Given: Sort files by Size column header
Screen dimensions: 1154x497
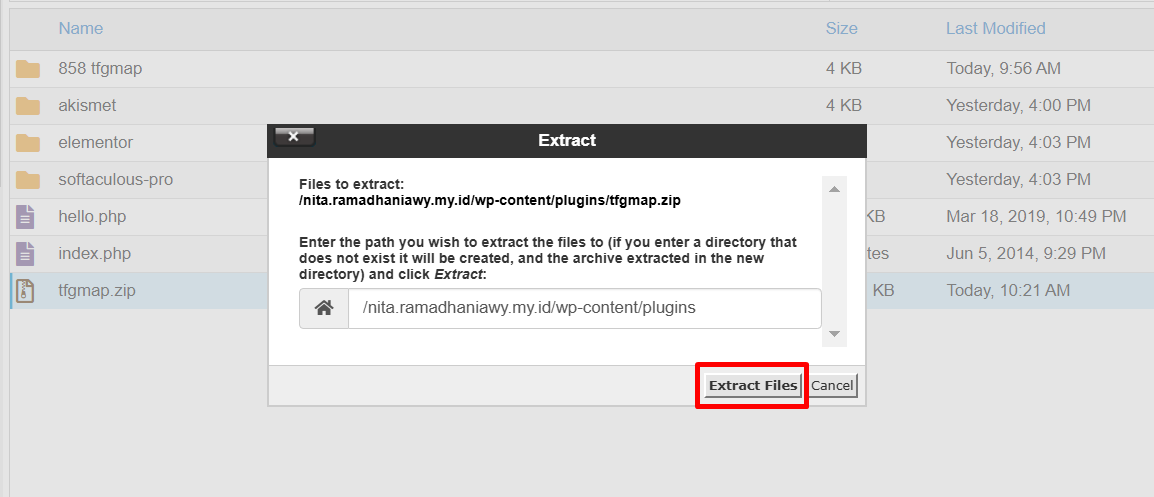Looking at the screenshot, I should point(841,29).
